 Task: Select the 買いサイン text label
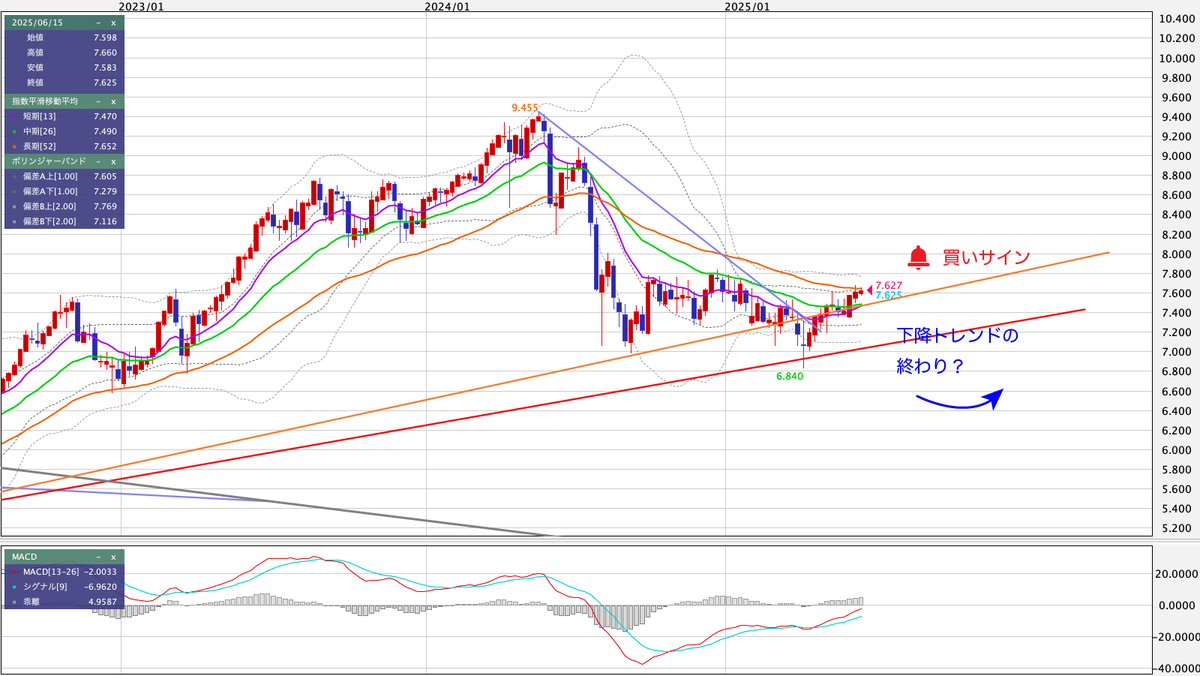point(985,257)
